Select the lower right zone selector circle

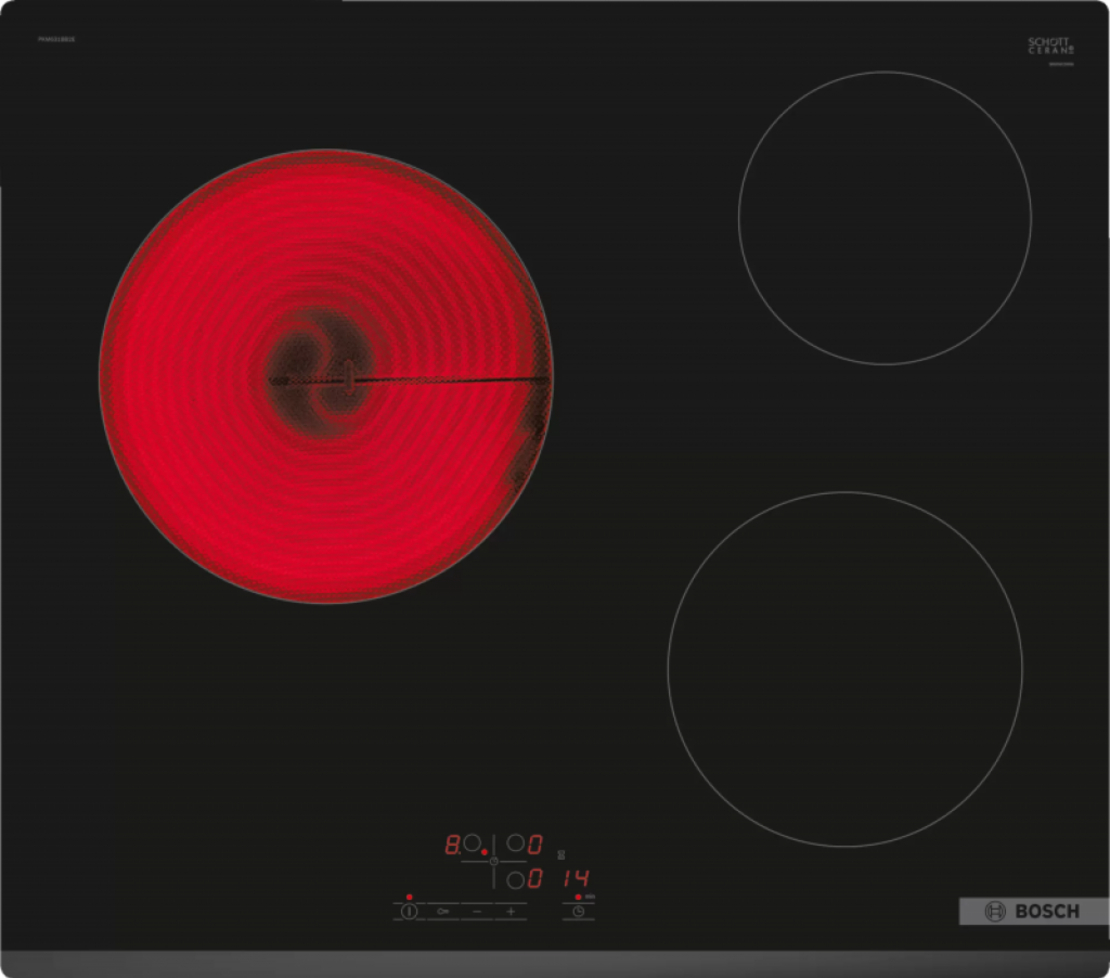[515, 880]
